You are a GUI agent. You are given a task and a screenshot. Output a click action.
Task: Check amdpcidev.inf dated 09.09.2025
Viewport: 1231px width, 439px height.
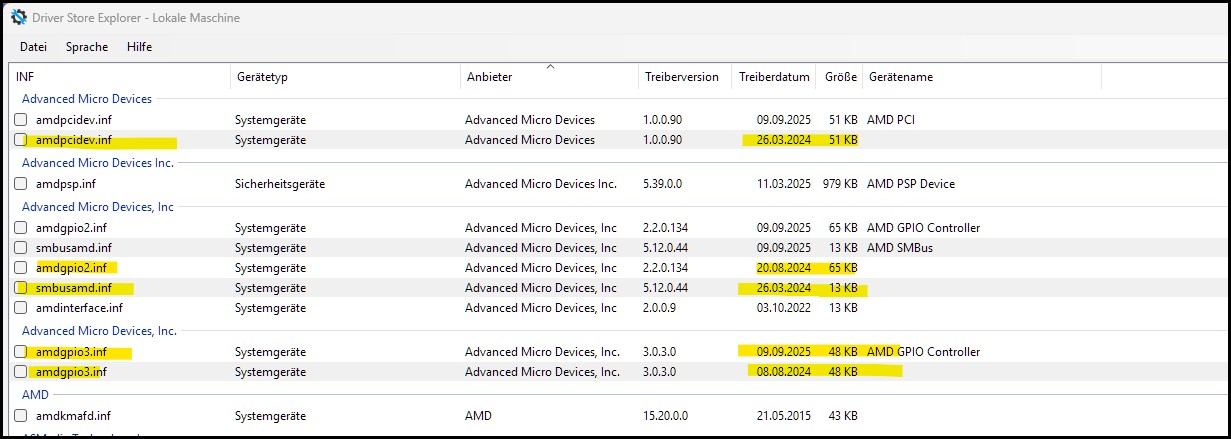(21, 120)
